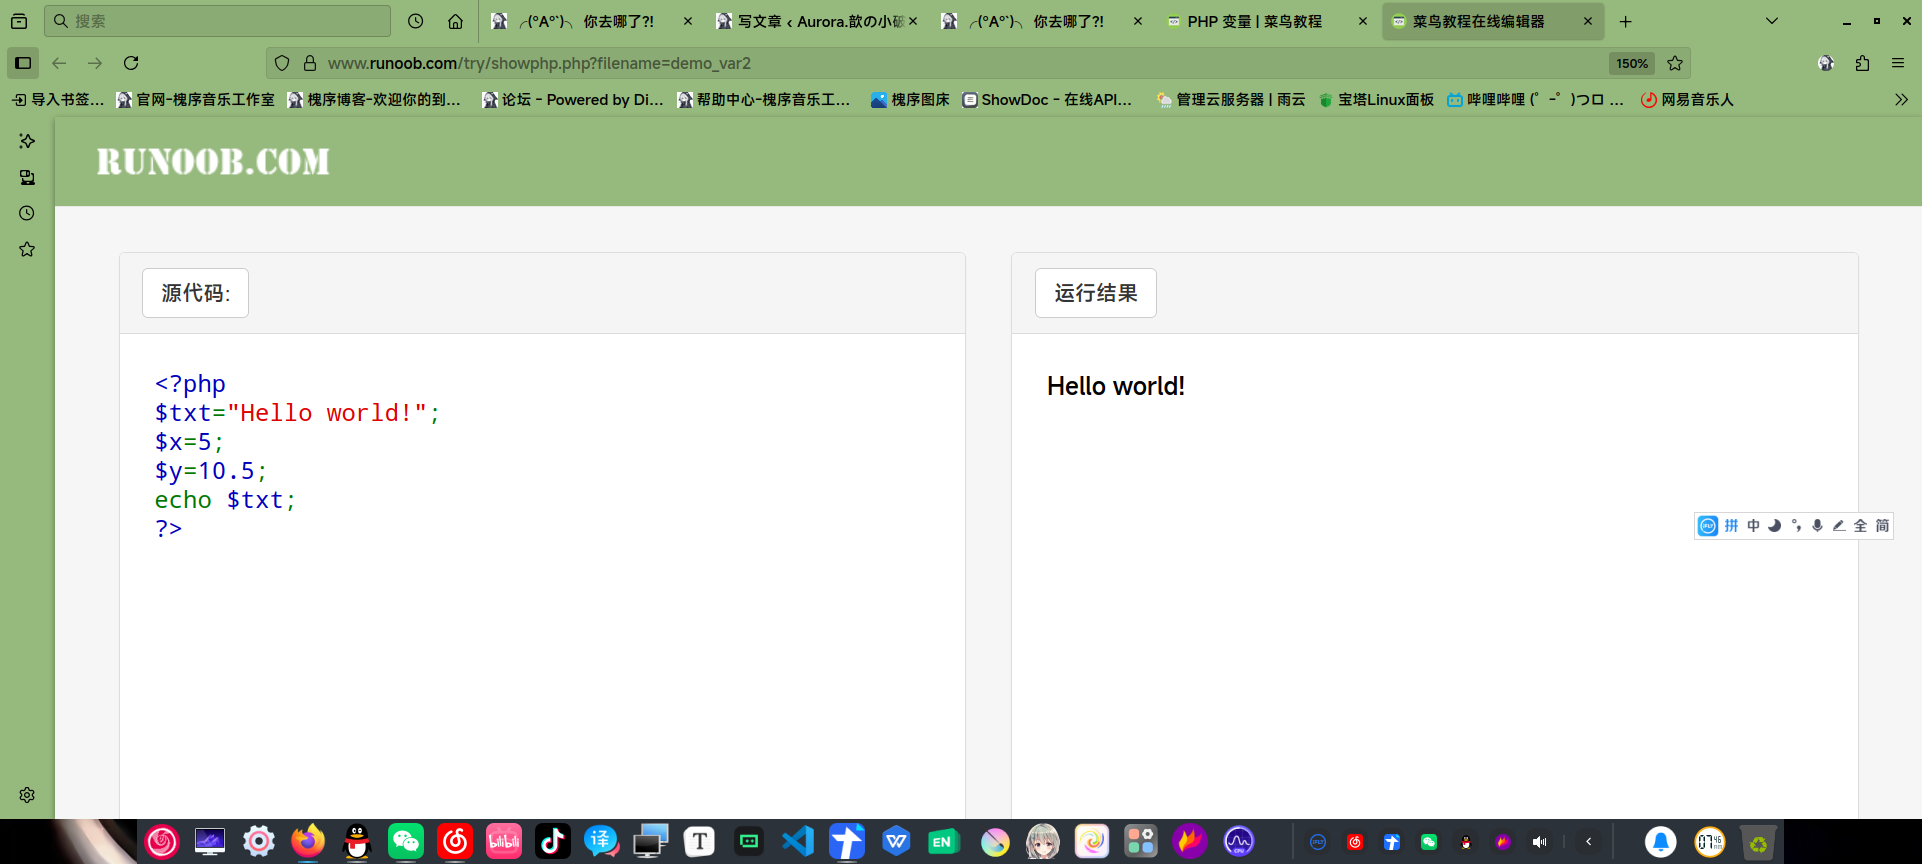Open the extensions puzzle icon
Viewport: 1922px width, 864px height.
pos(1862,63)
